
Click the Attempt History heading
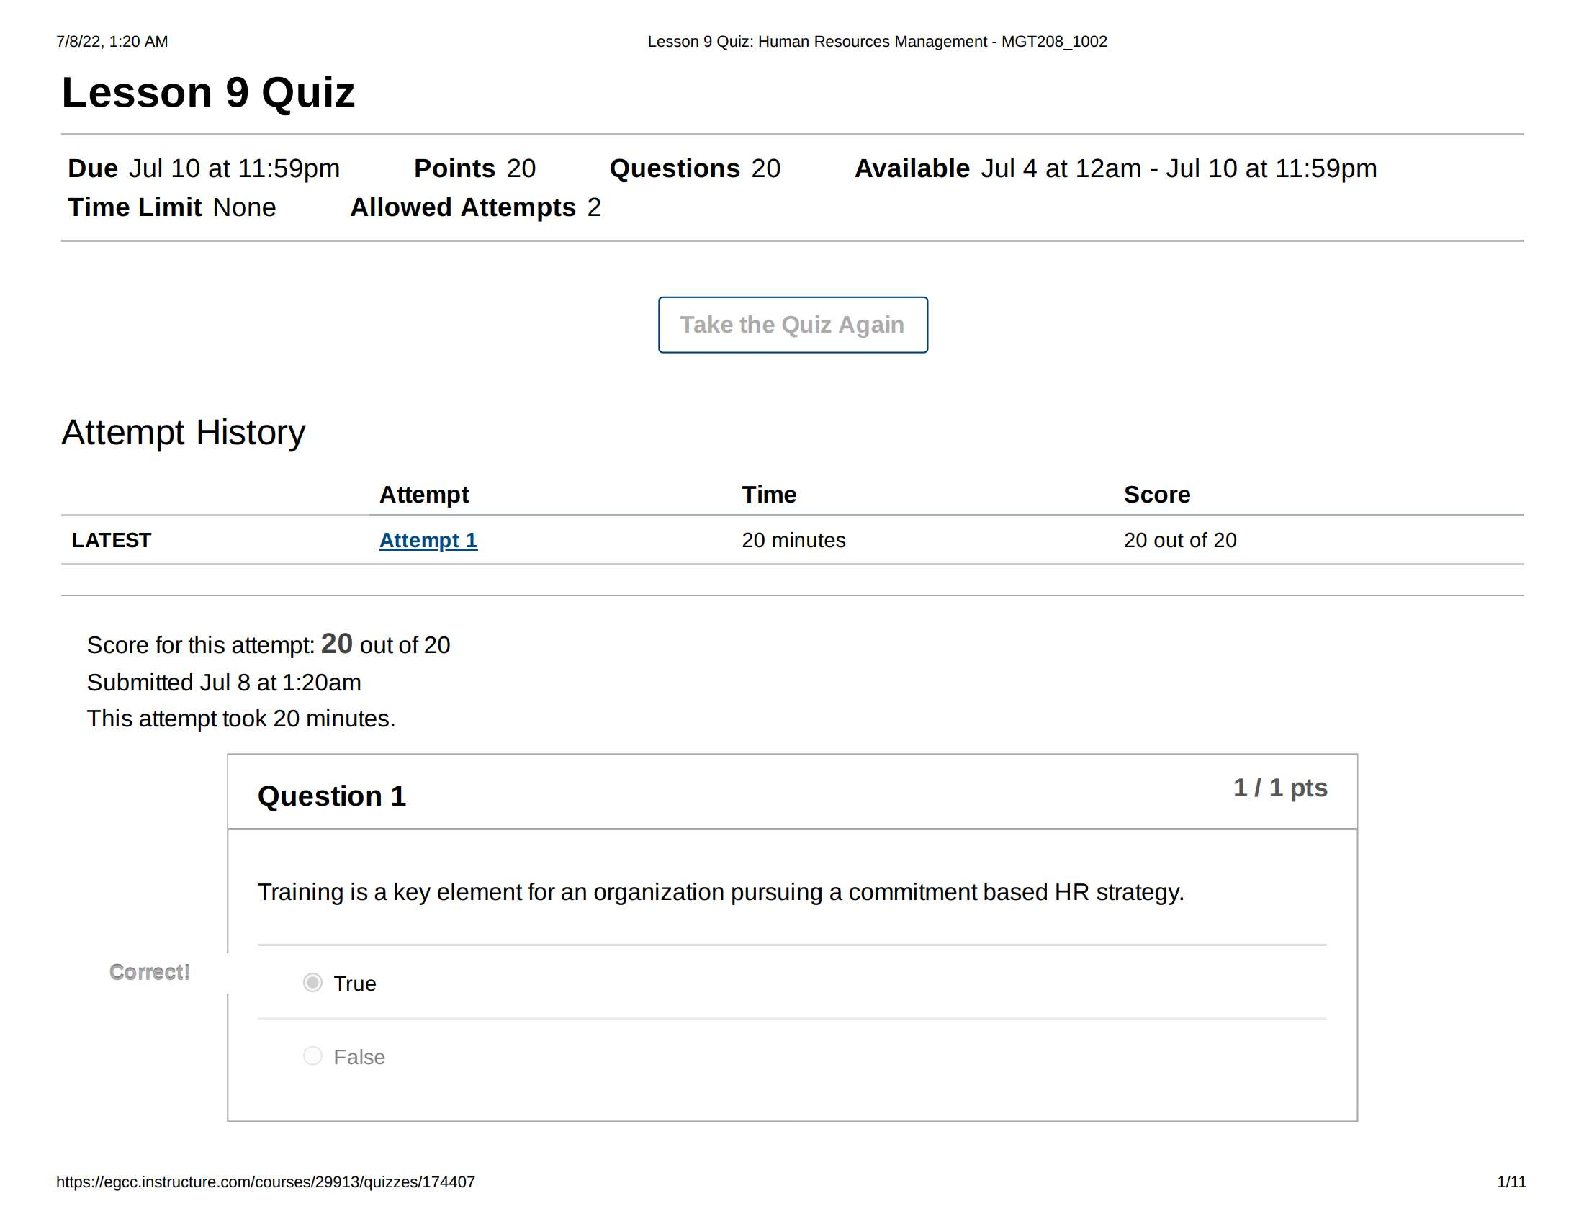click(183, 432)
